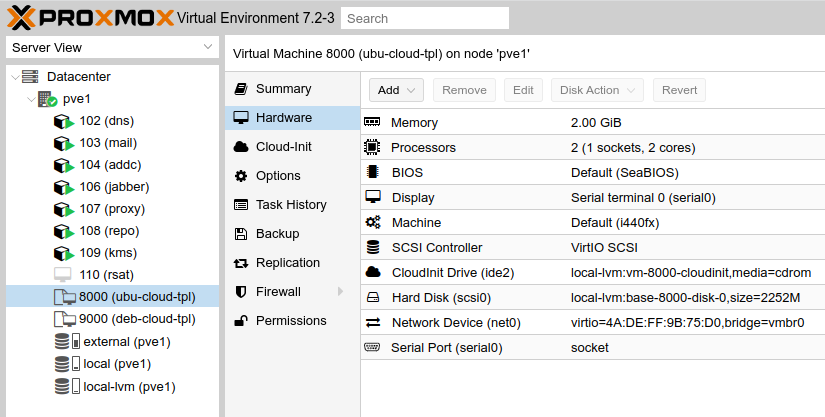Open the Disk Action dropdown

[597, 90]
